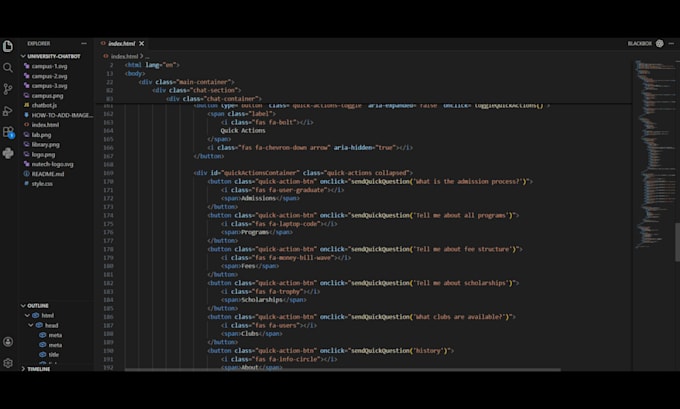Expand the TIMELINE section

pos(39,369)
